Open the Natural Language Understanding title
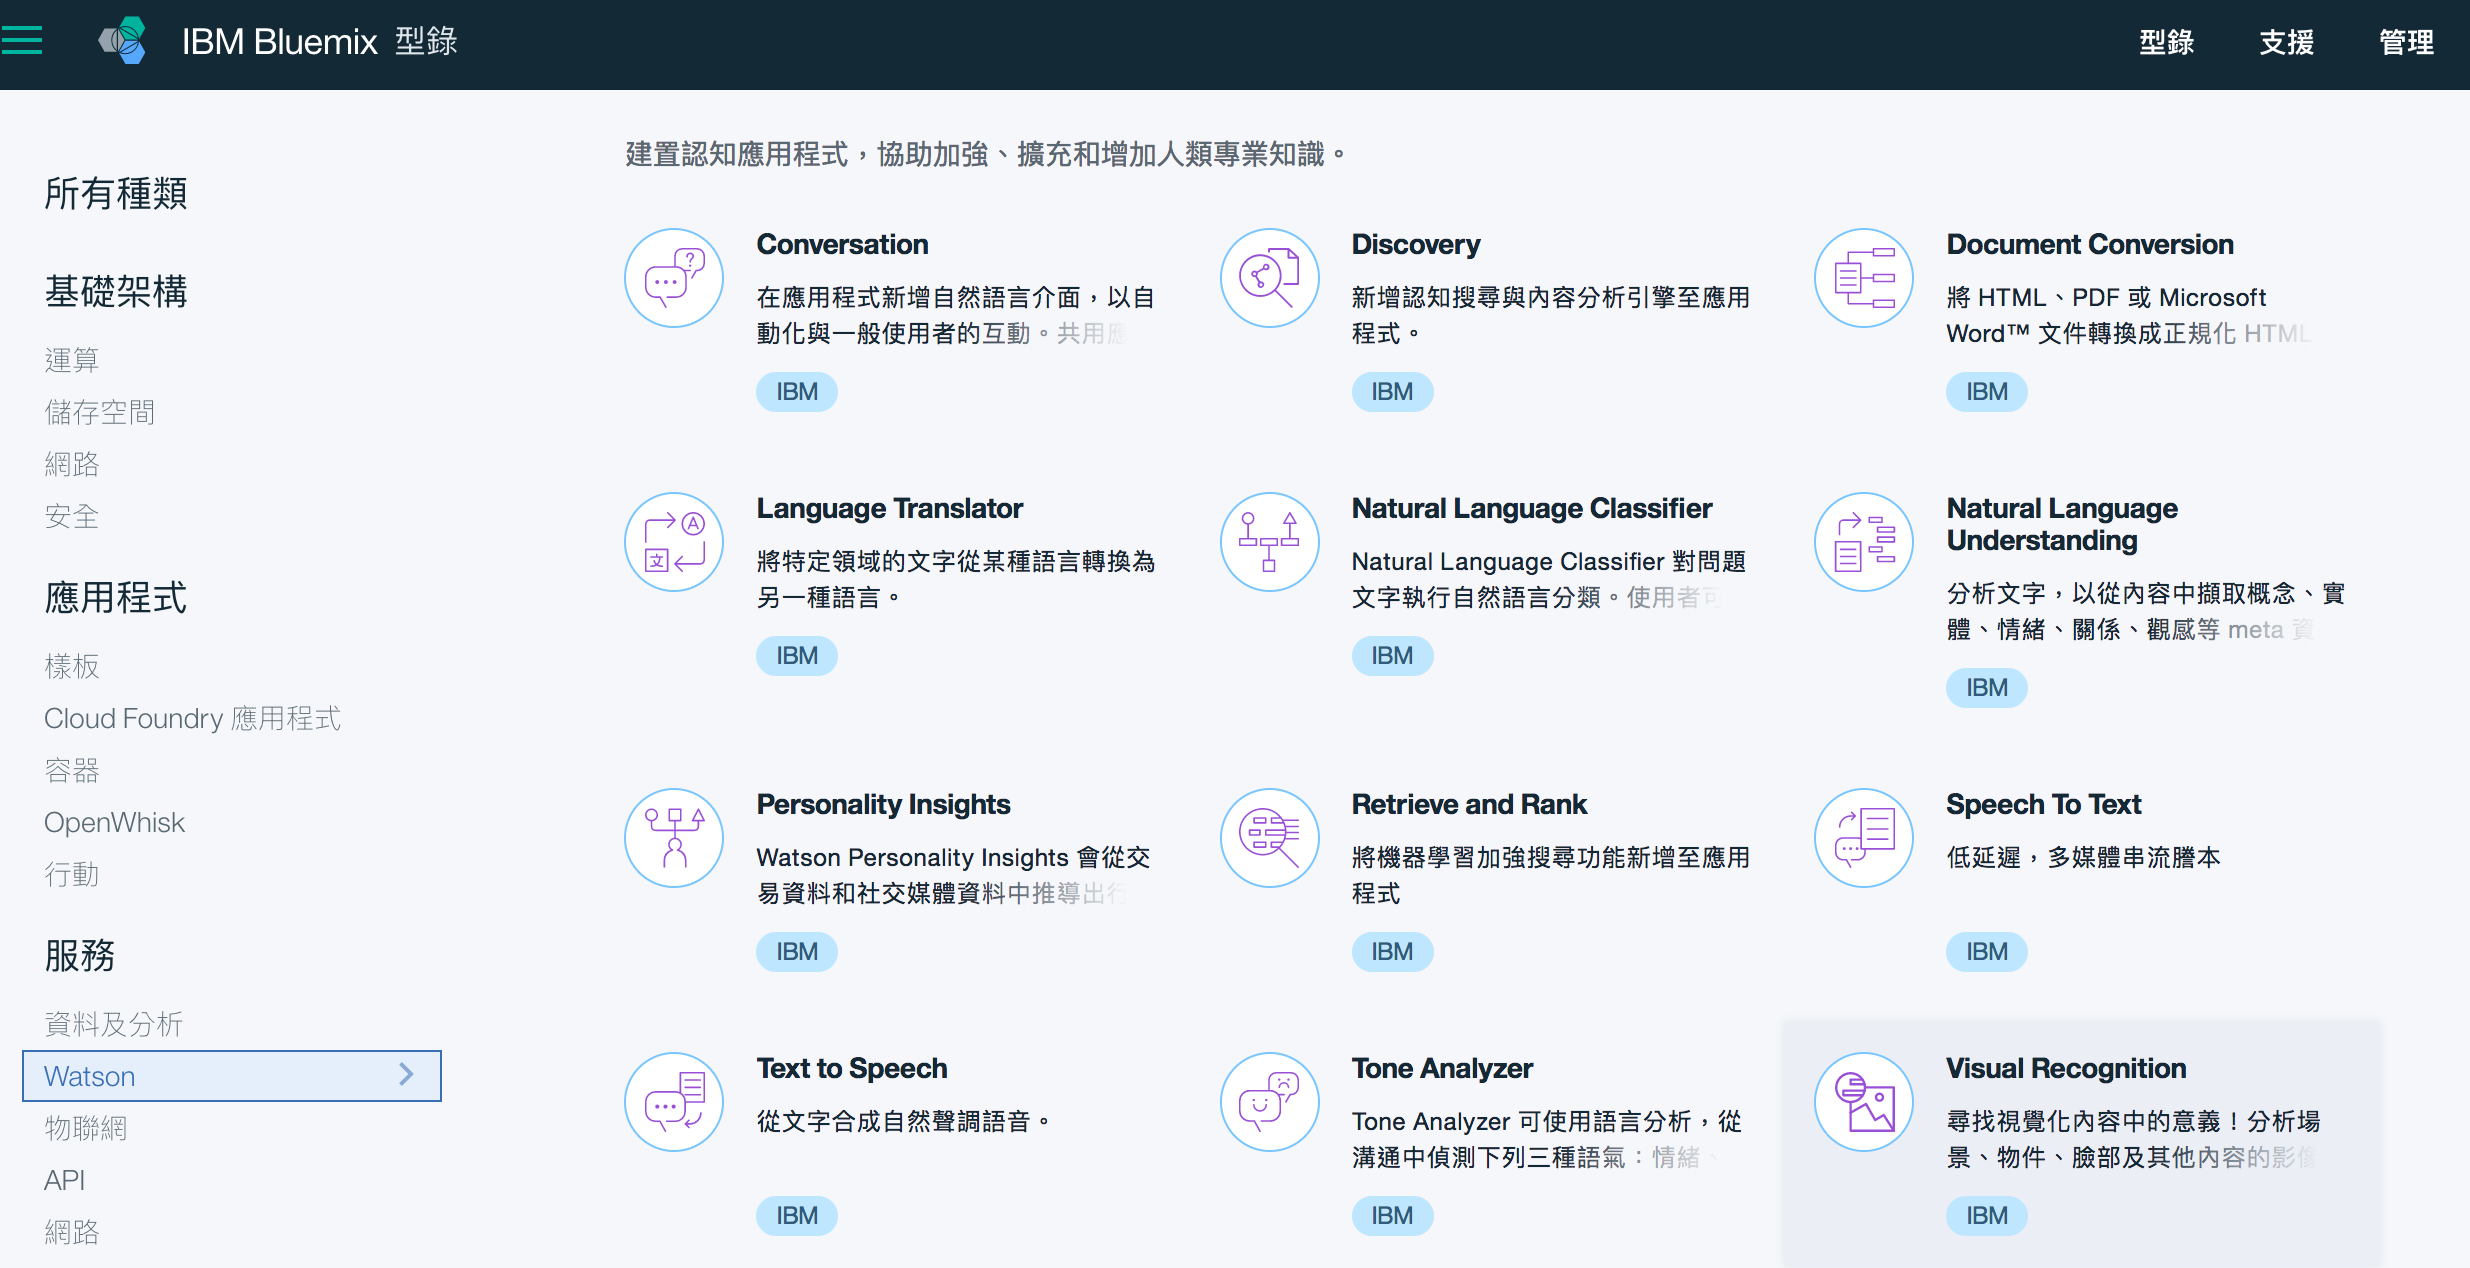The image size is (2470, 1268). 2062,524
